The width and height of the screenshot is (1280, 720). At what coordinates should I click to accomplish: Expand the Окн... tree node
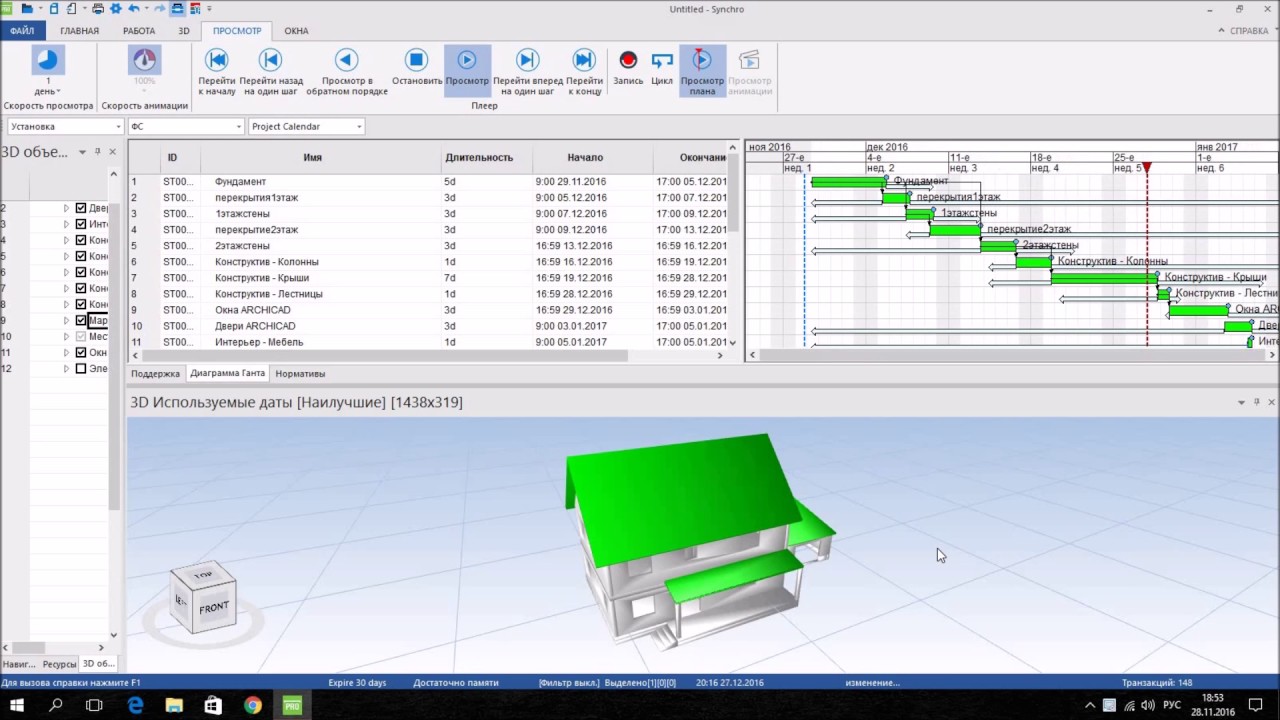67,352
